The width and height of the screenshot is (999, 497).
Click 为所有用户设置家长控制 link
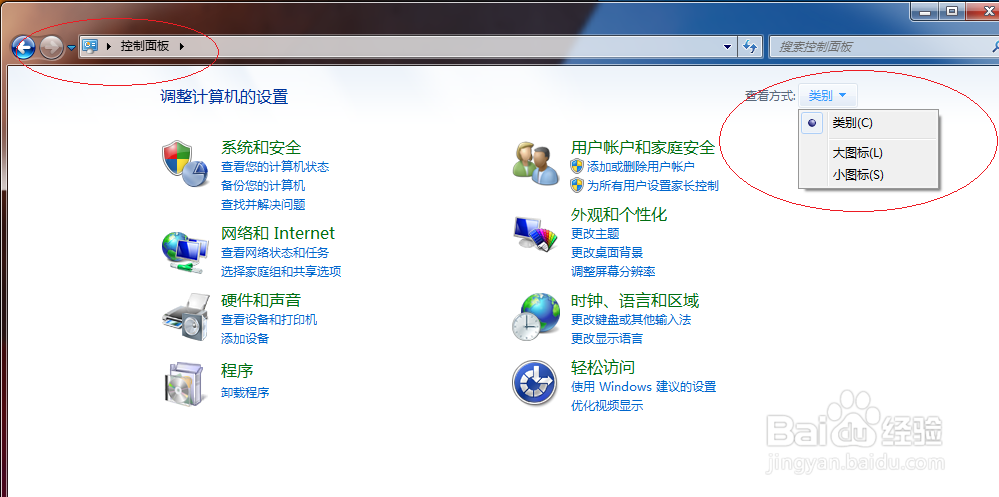point(652,185)
